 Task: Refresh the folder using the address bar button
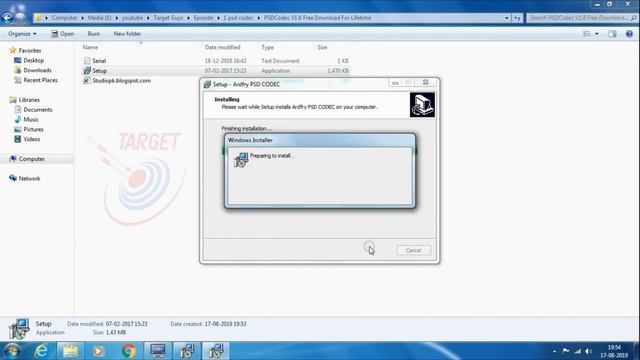pyautogui.click(x=517, y=18)
